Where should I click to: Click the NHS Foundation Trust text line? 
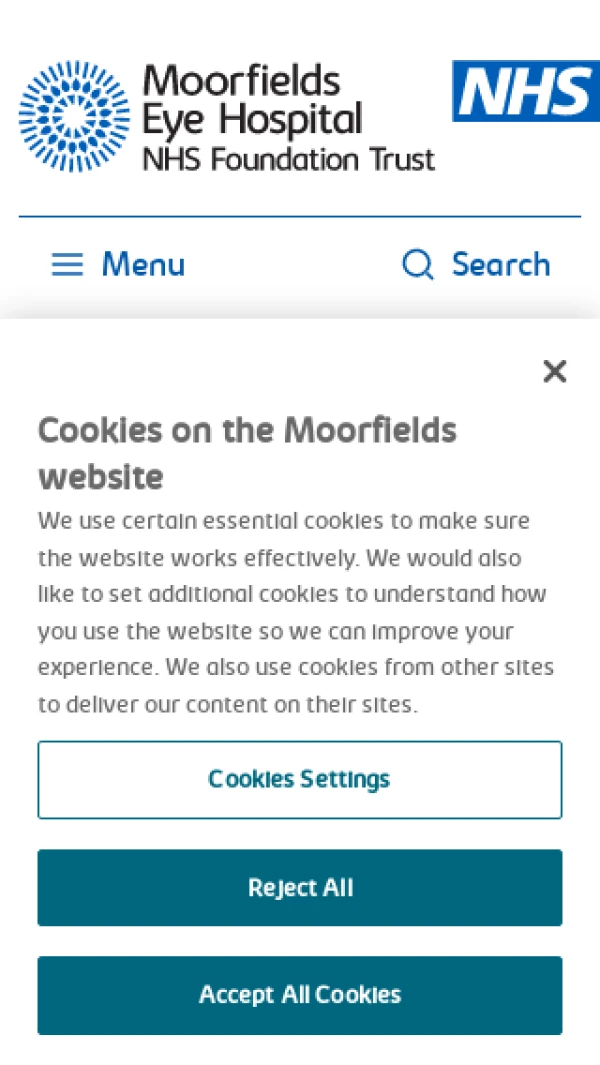click(x=288, y=159)
